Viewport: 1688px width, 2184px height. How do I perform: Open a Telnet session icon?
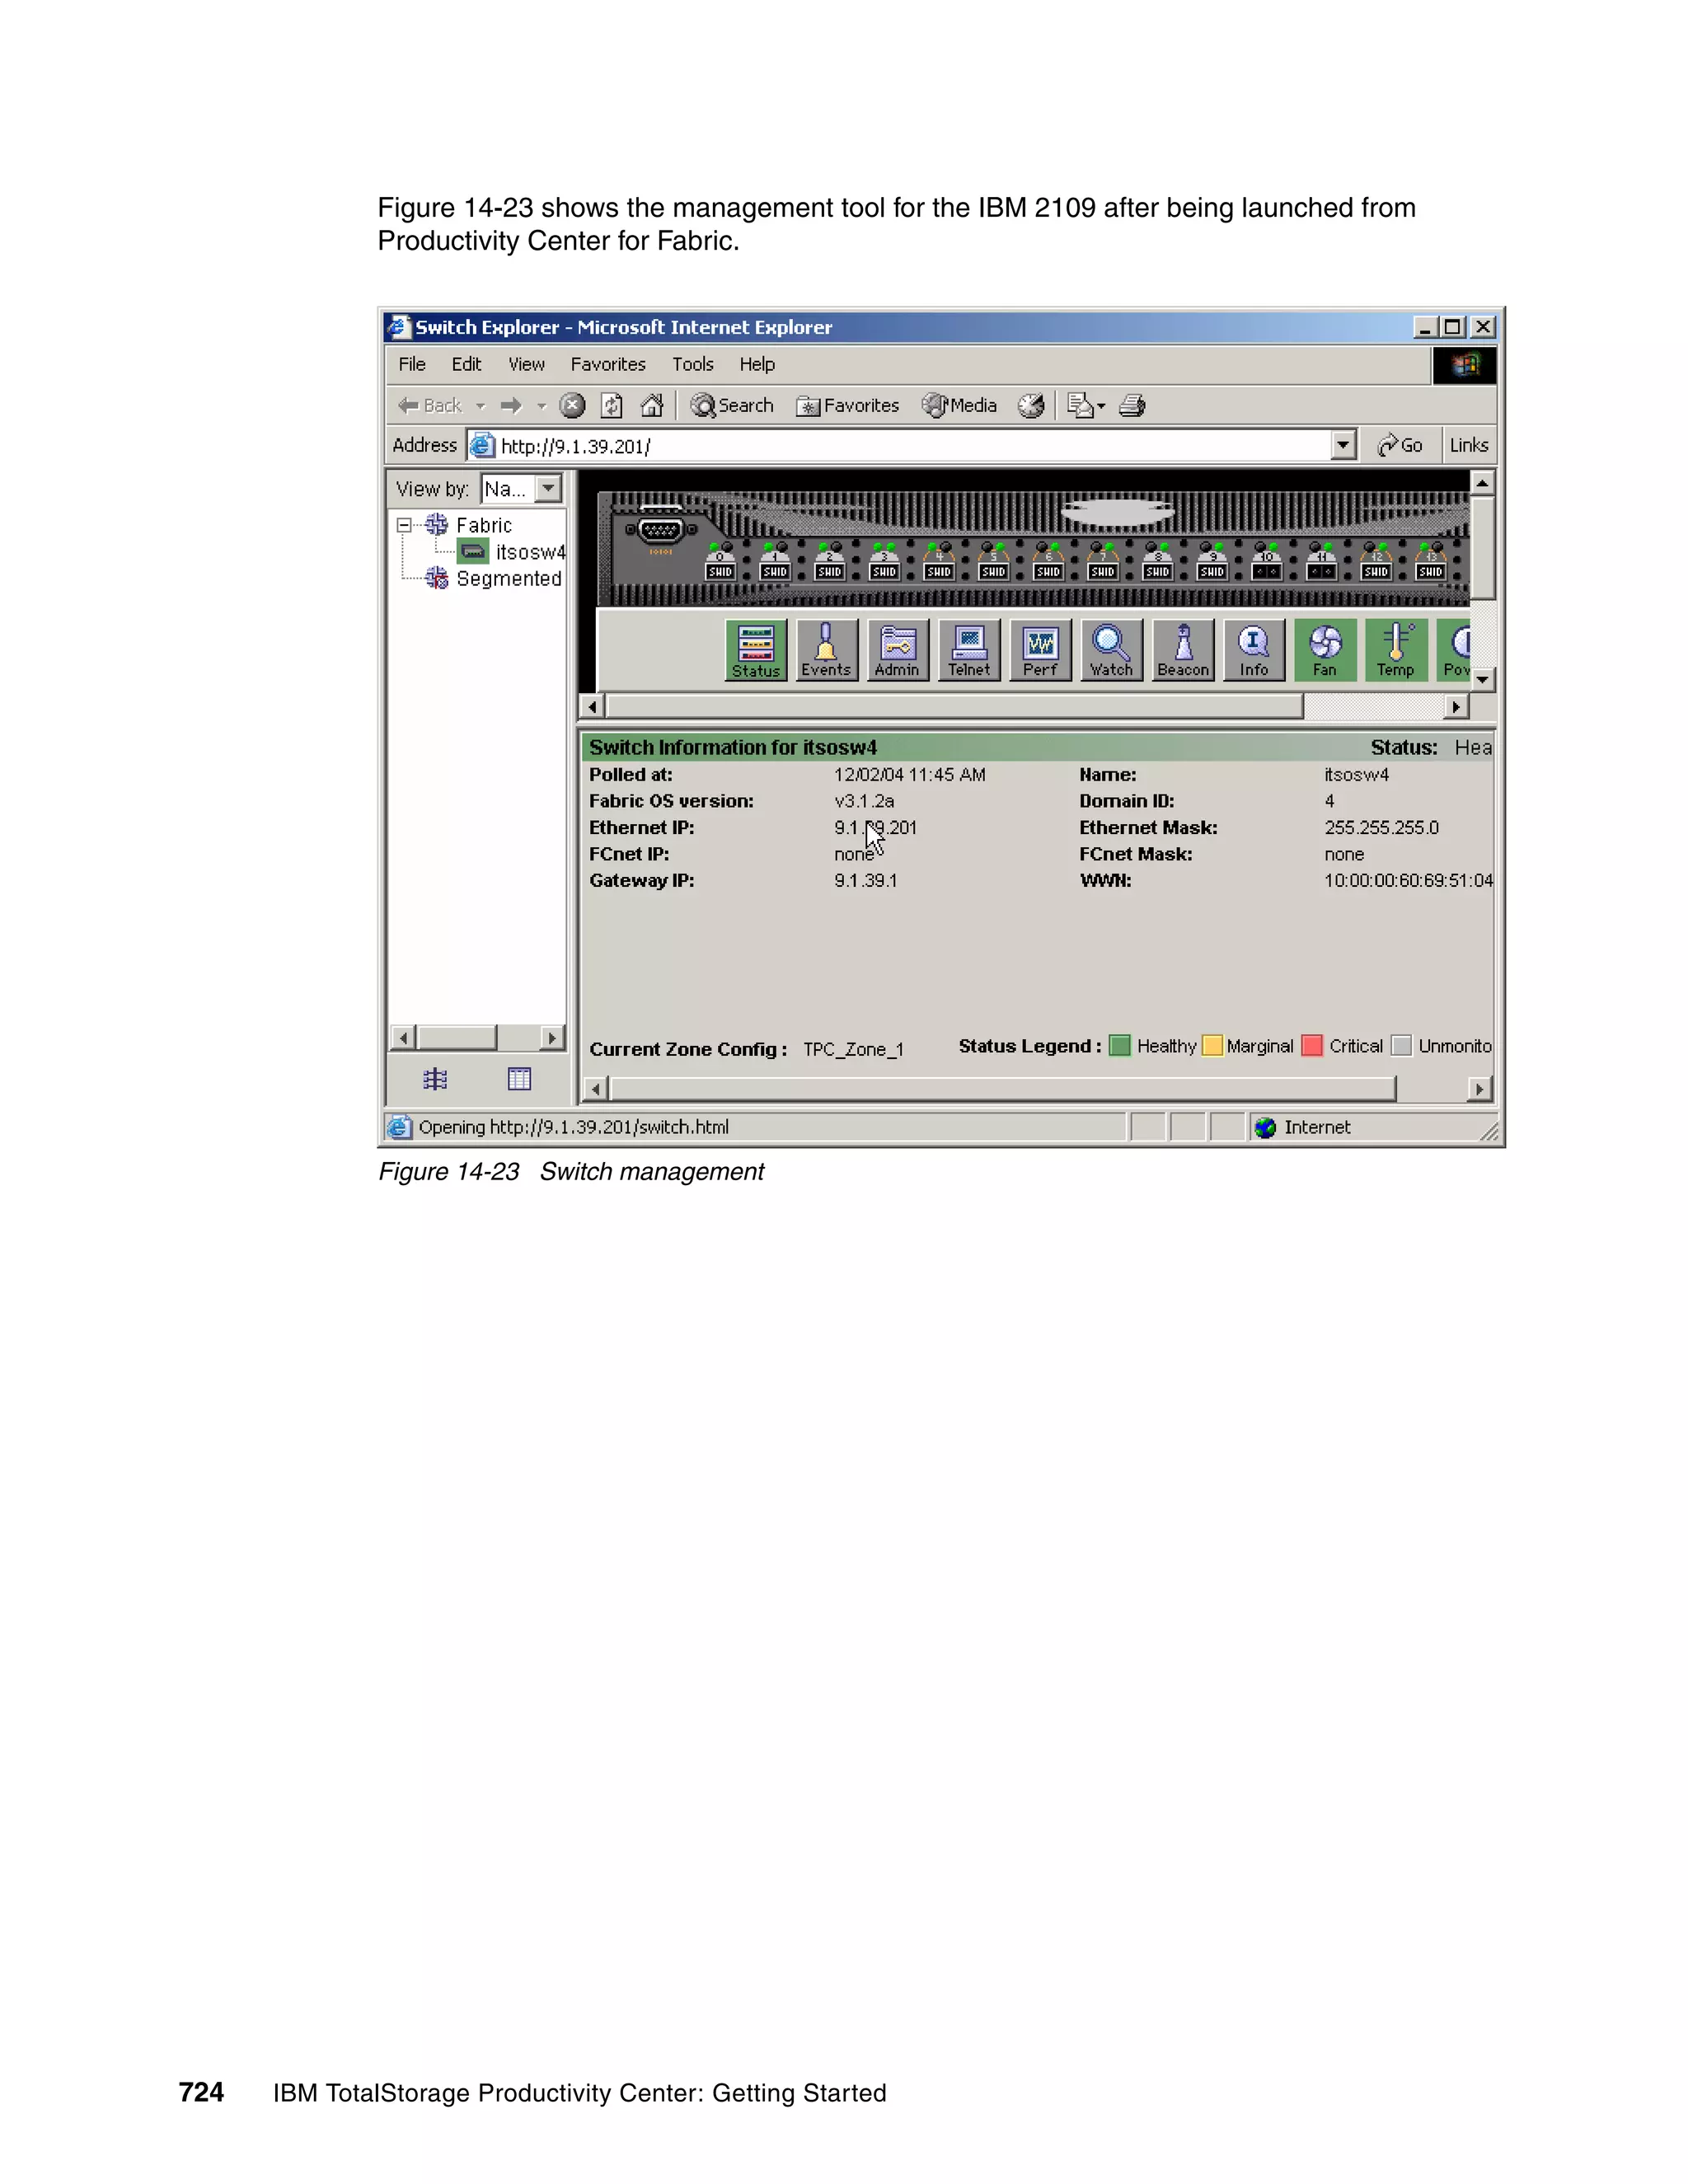[x=969, y=650]
